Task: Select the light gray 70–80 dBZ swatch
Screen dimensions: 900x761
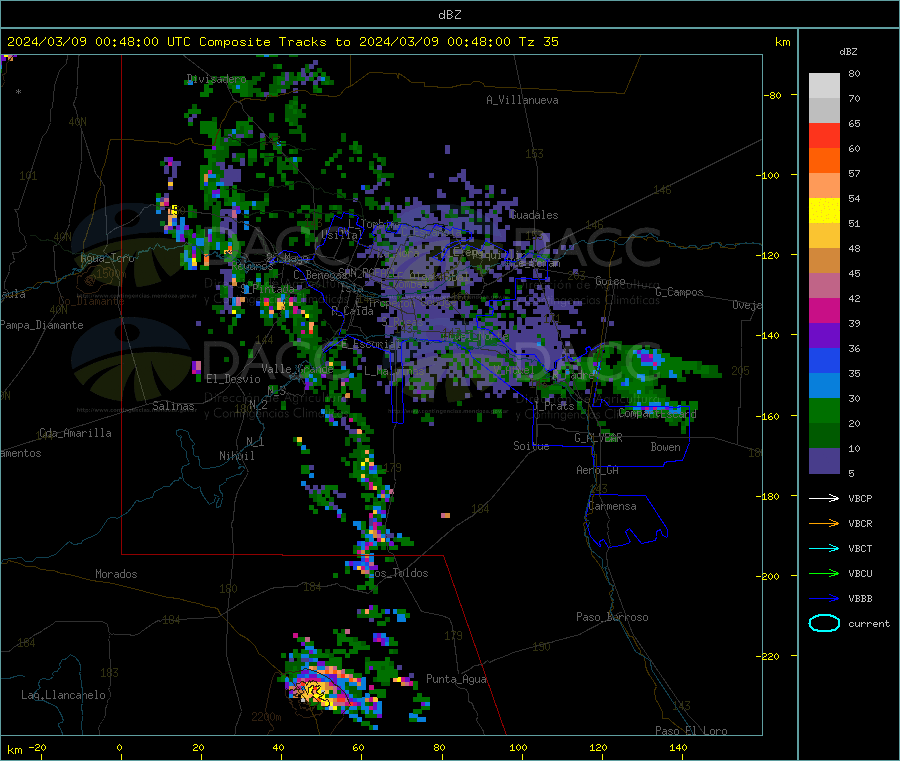Action: 824,86
